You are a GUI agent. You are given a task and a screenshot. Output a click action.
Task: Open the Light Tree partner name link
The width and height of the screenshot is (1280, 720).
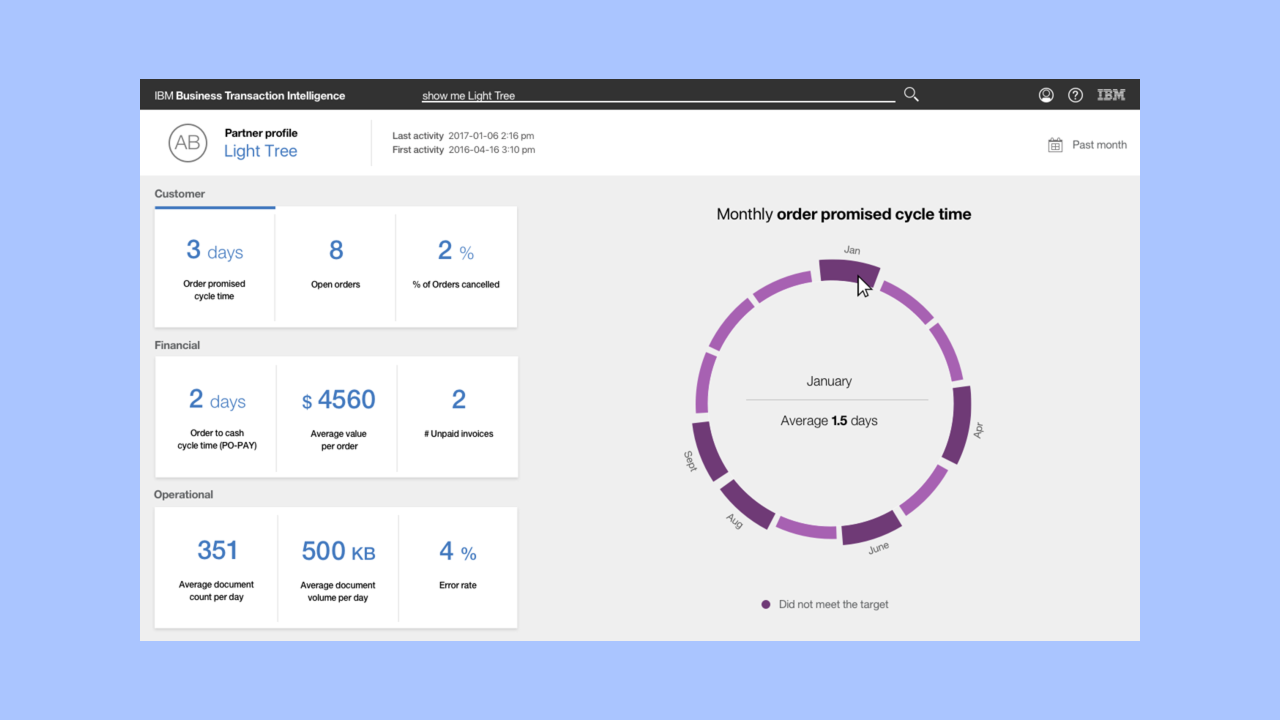click(x=261, y=151)
